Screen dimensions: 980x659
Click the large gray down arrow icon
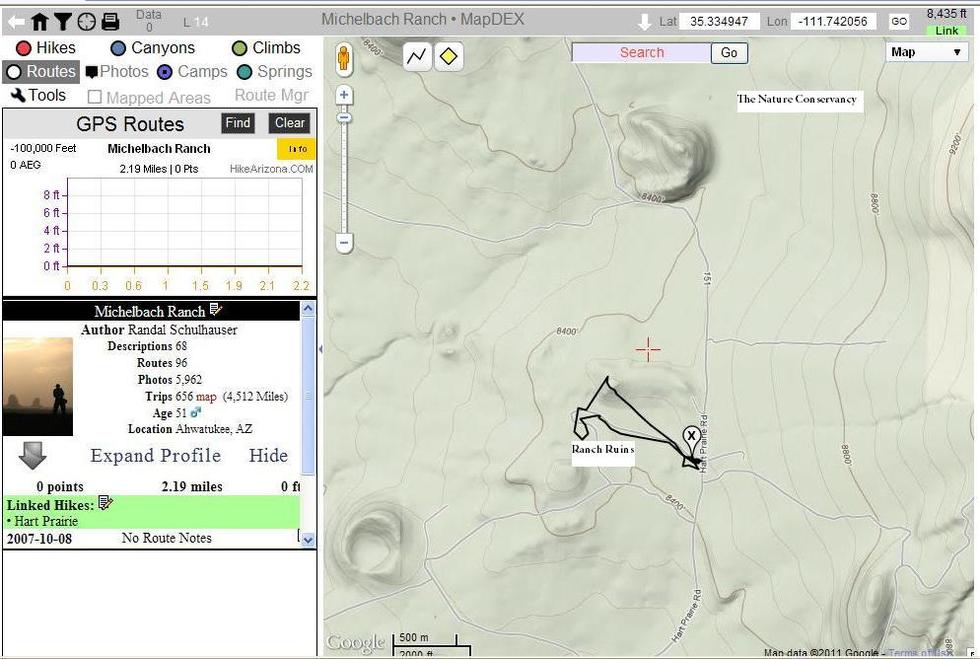coord(32,455)
